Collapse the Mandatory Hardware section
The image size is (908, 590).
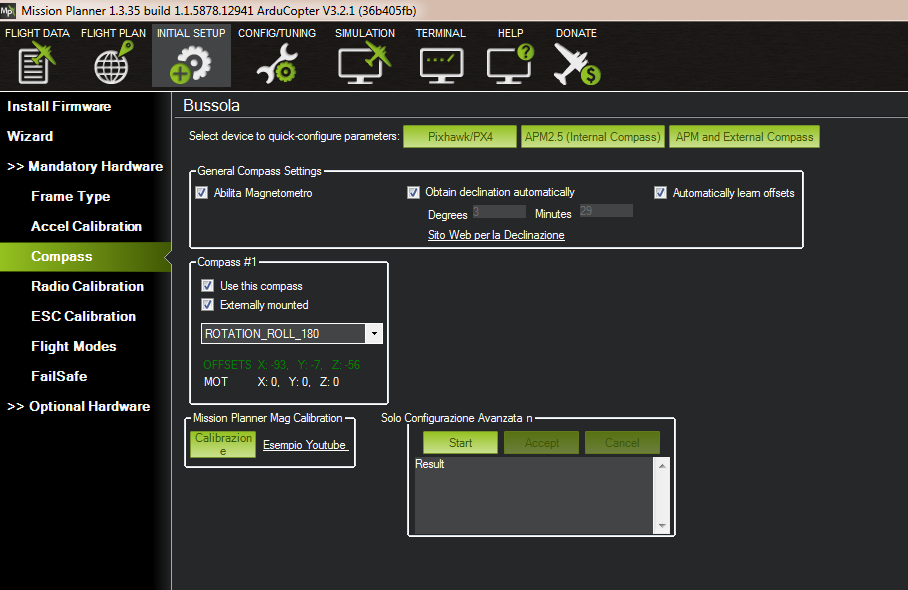point(85,166)
